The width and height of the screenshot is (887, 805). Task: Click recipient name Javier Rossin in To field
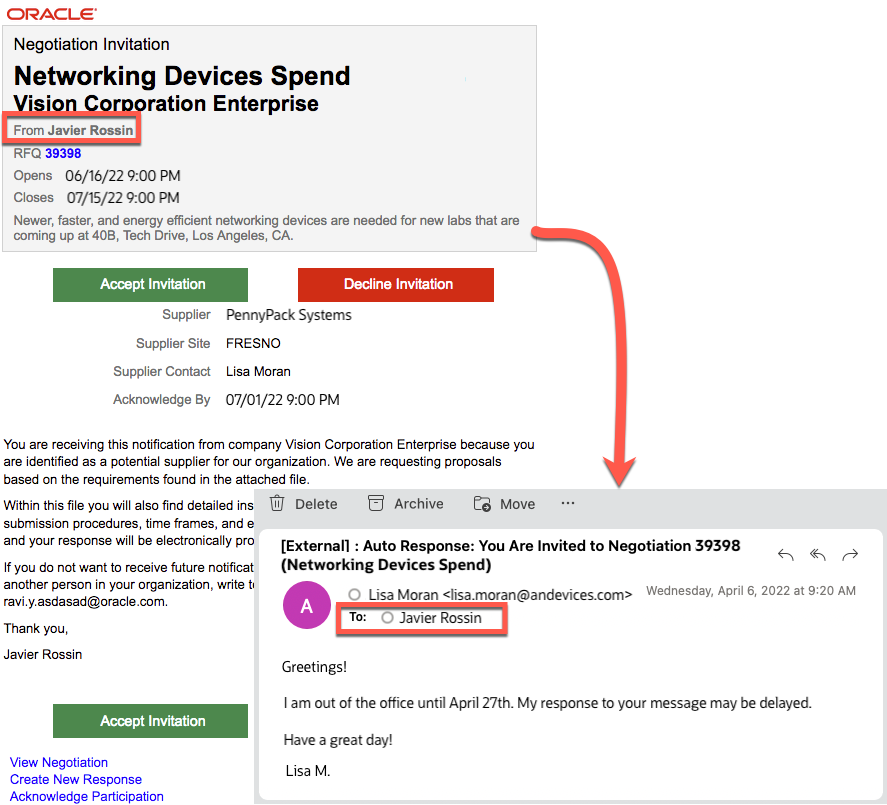click(x=440, y=618)
